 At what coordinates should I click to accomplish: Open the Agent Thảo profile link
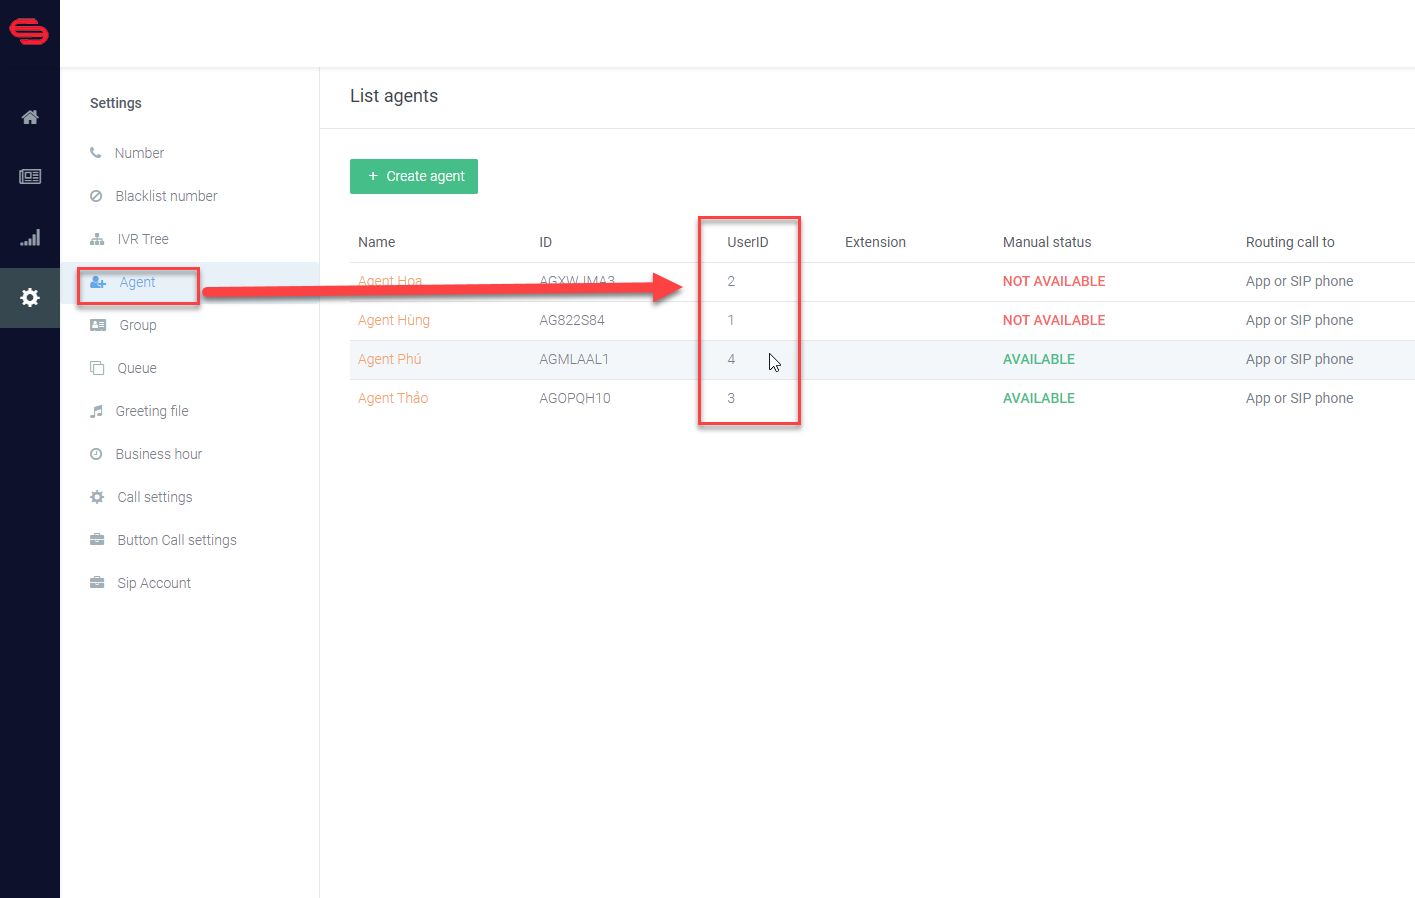point(392,398)
